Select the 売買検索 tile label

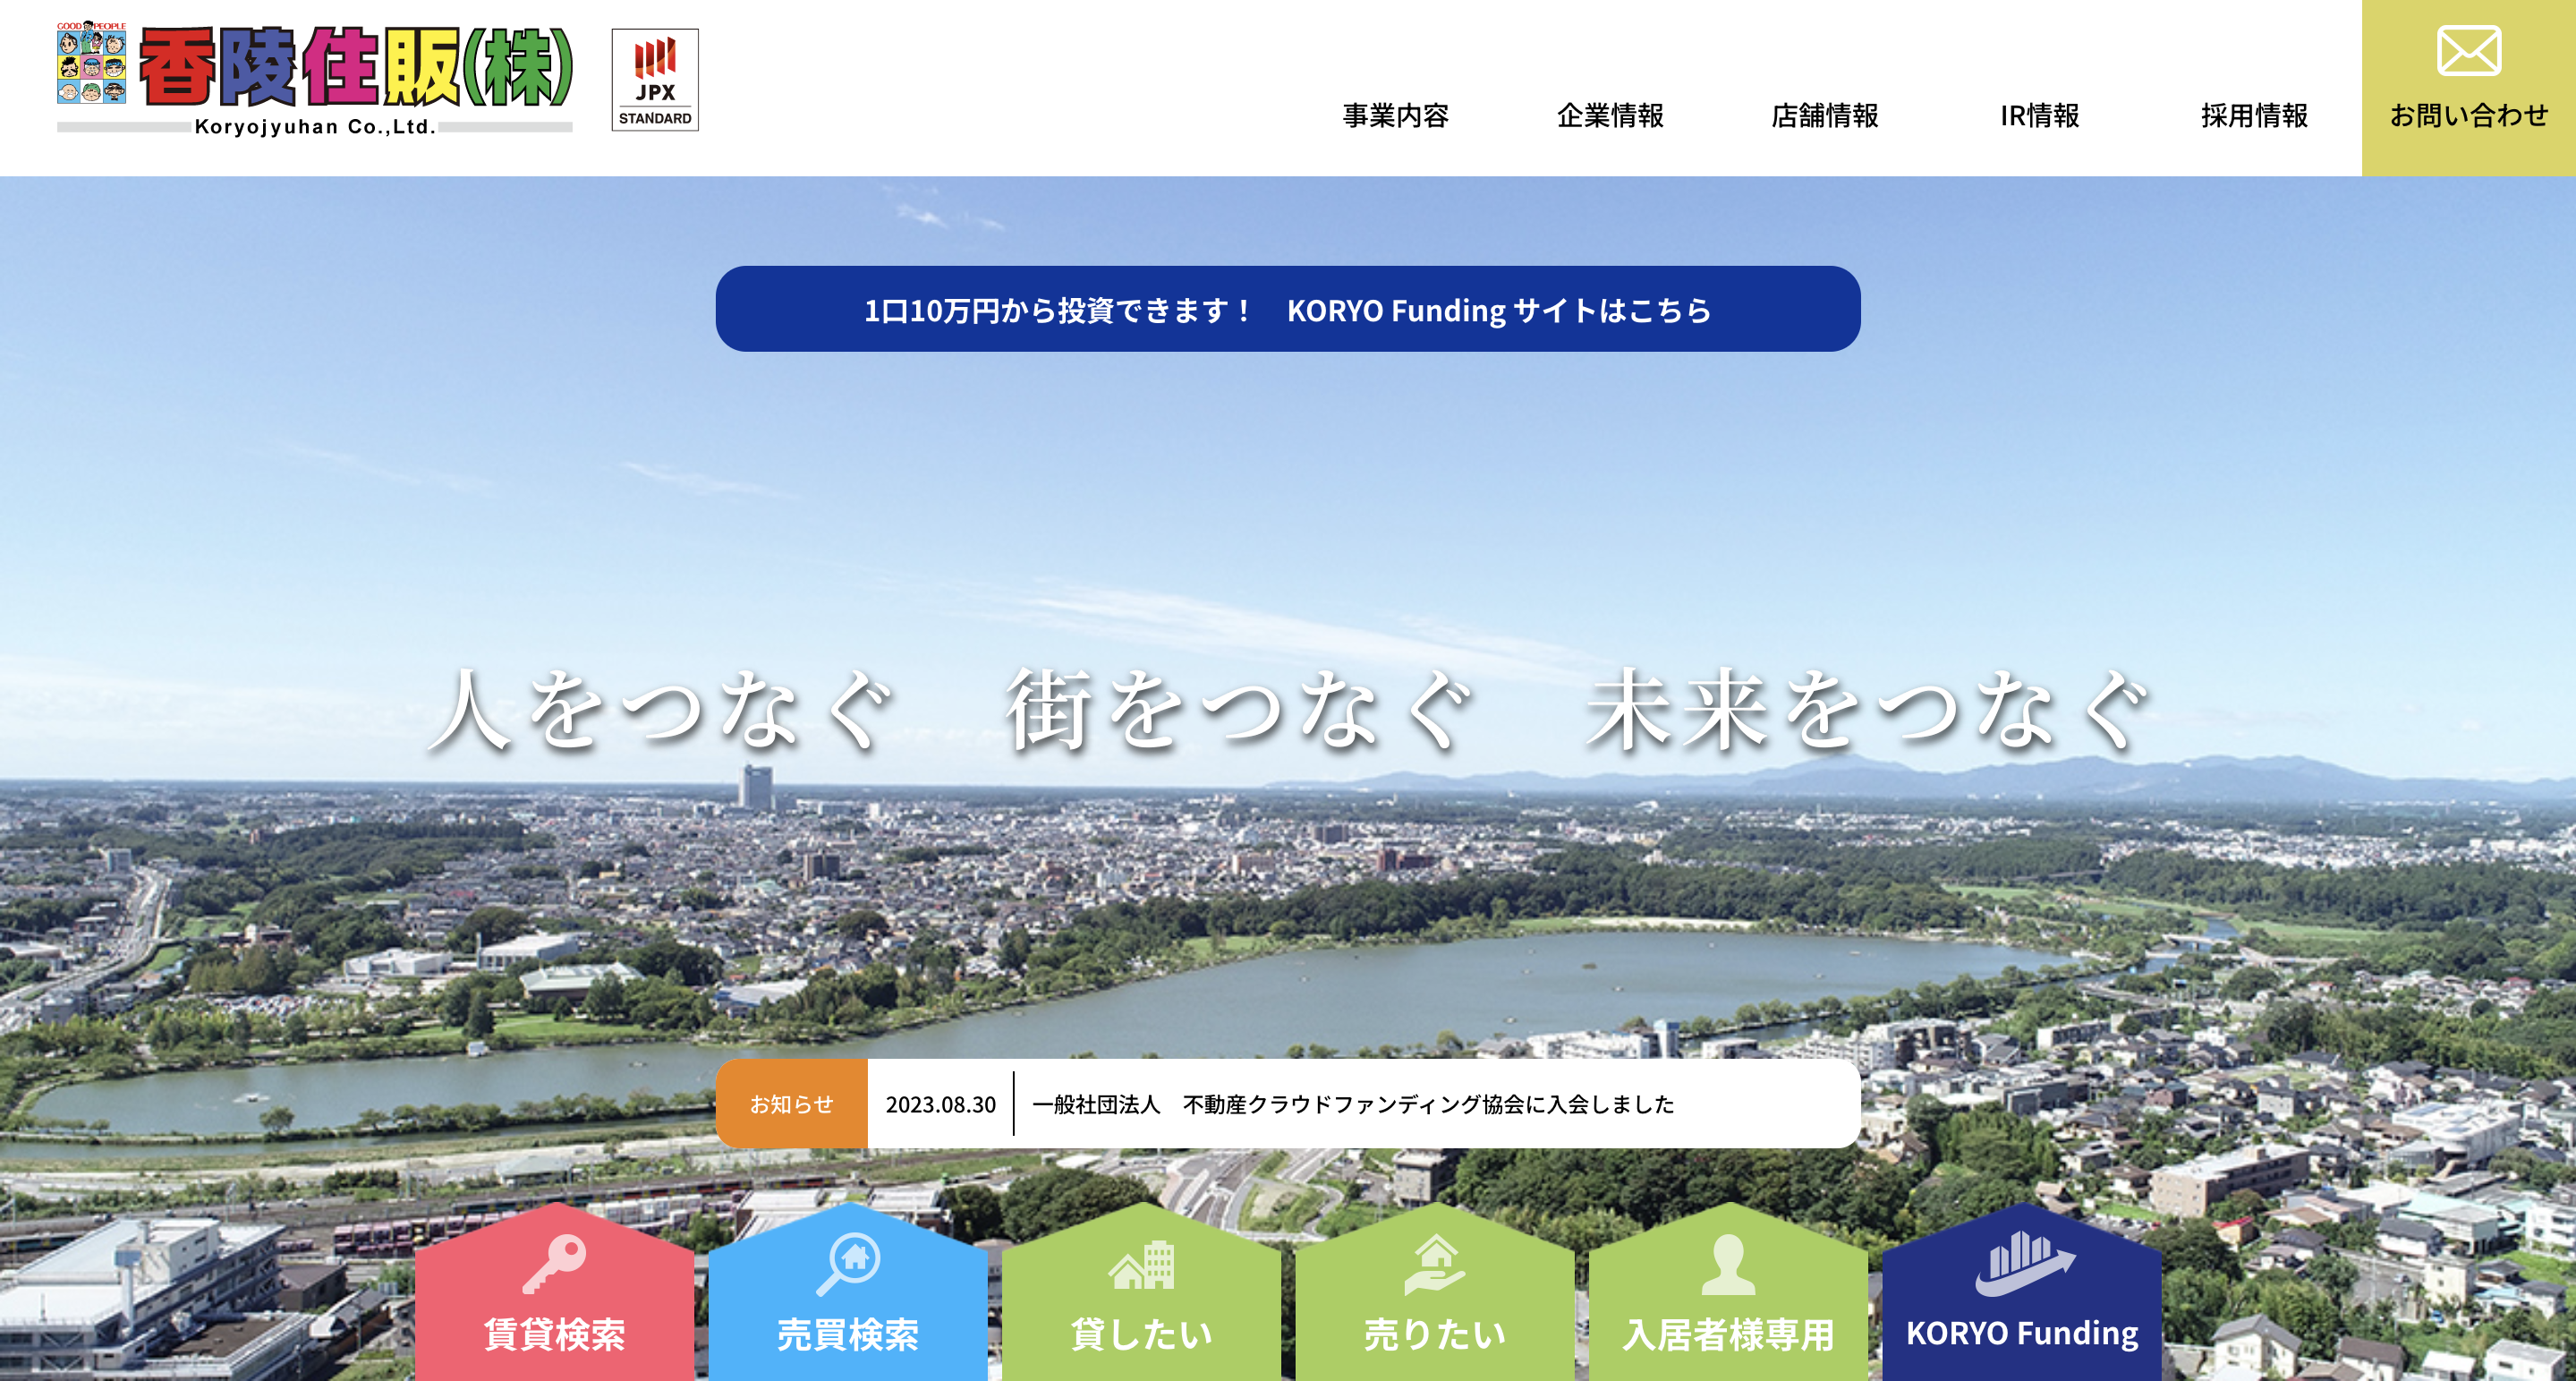pos(848,1334)
